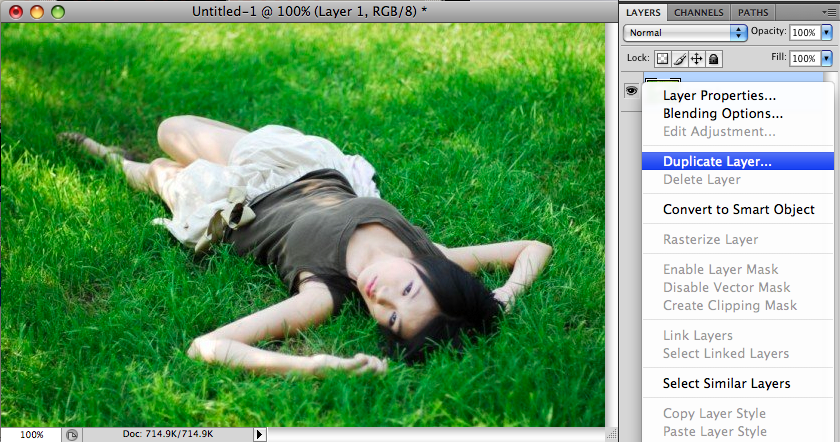Lock transparent pixels icon
Image resolution: width=840 pixels, height=442 pixels.
(x=663, y=58)
